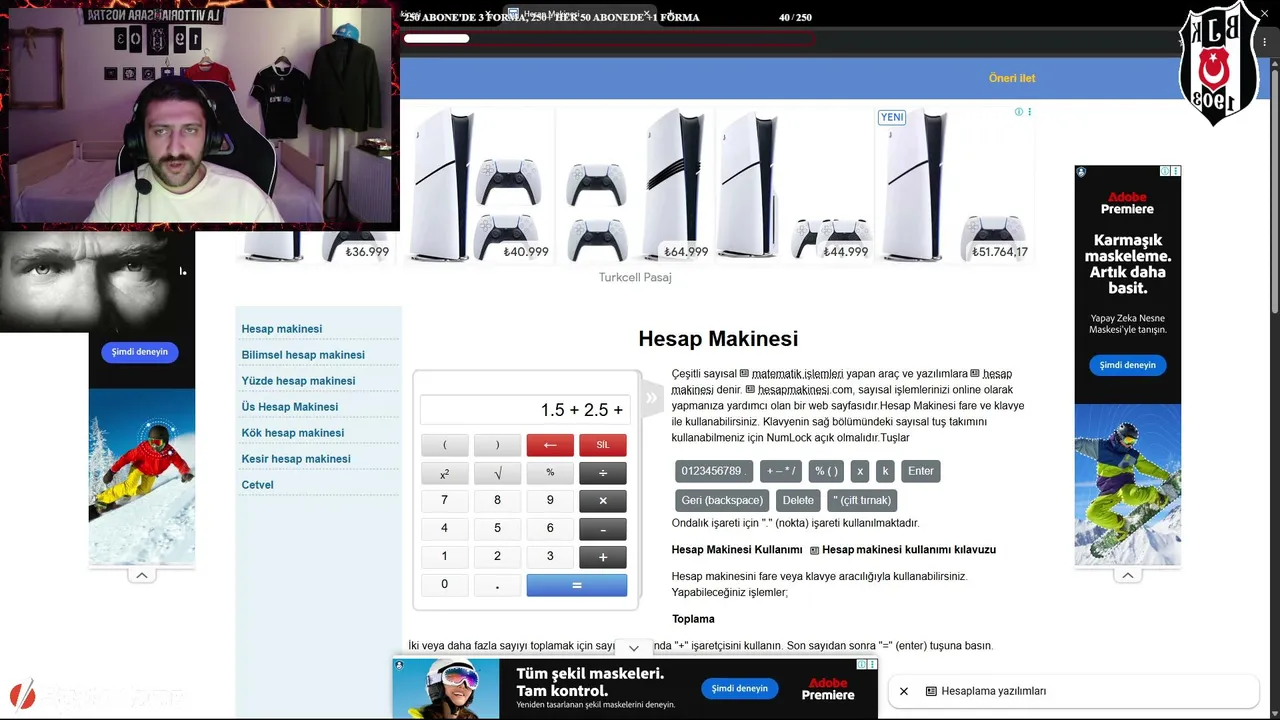The width and height of the screenshot is (1280, 720).
Task: Click the Öneri ilet link
Action: pos(1012,78)
